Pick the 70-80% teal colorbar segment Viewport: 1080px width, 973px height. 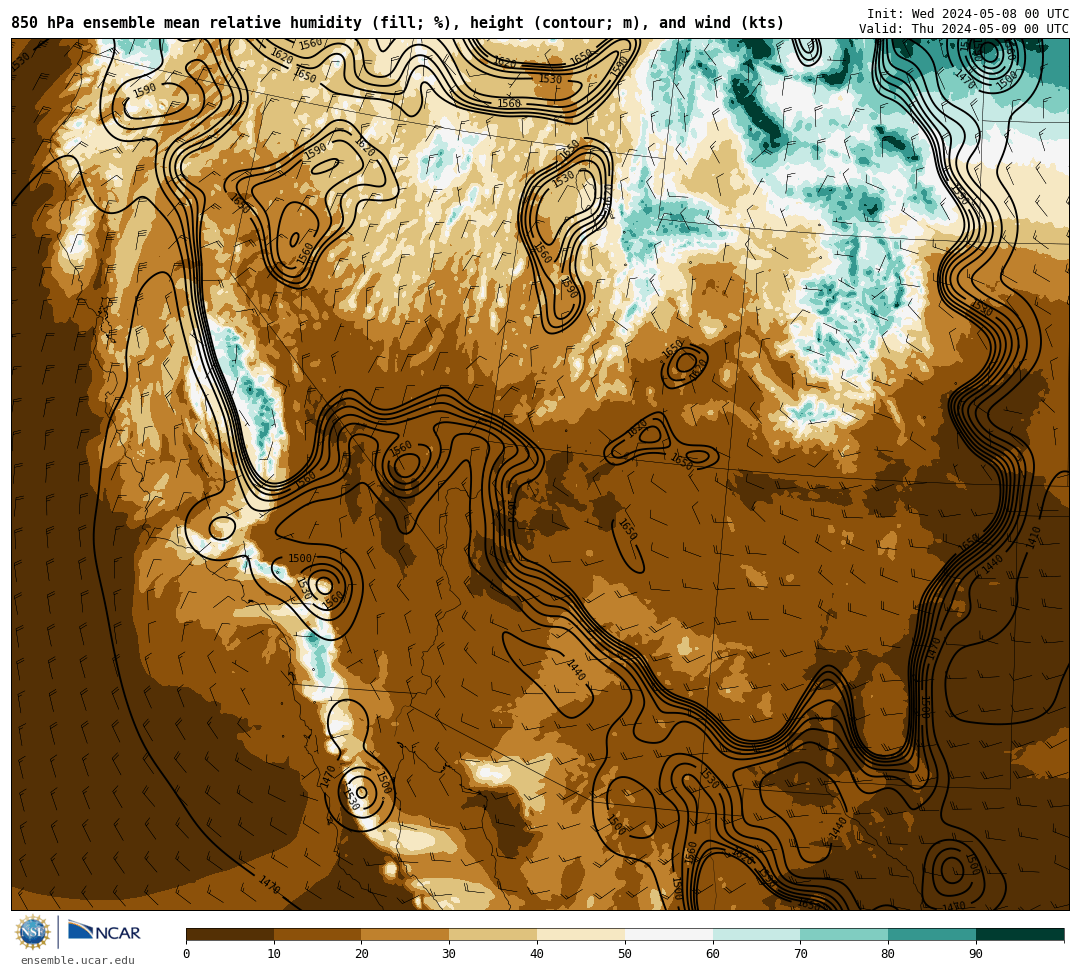844,934
